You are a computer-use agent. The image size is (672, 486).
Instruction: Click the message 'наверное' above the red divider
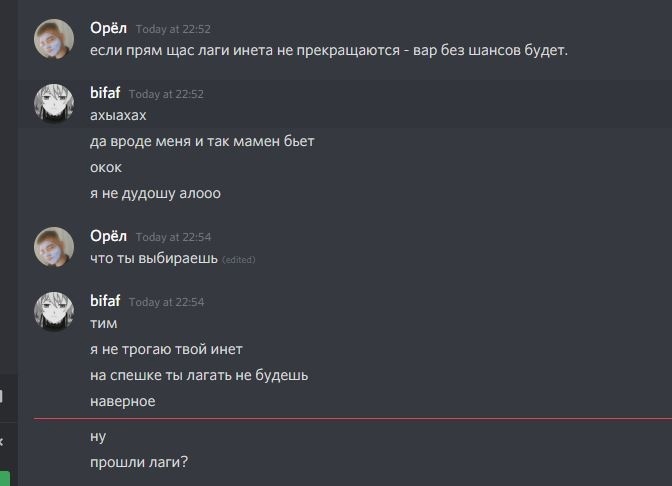[122, 401]
